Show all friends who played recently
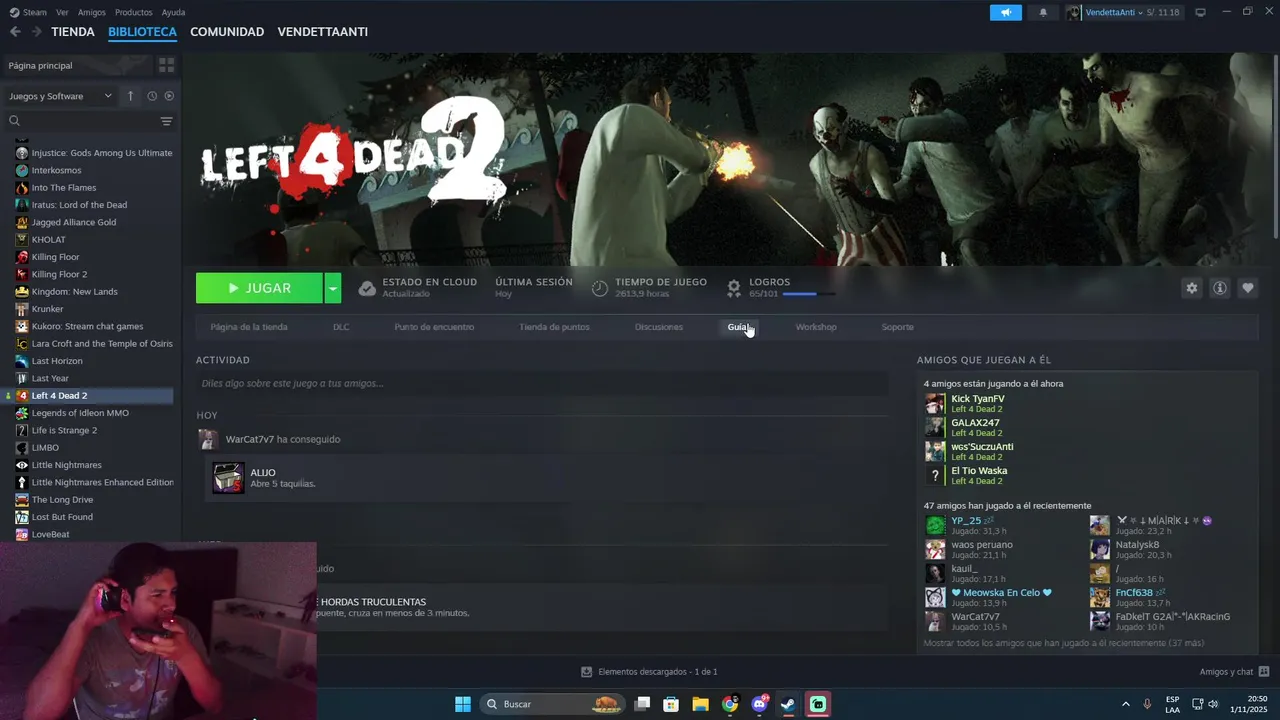The width and height of the screenshot is (1280, 720). point(1063,643)
